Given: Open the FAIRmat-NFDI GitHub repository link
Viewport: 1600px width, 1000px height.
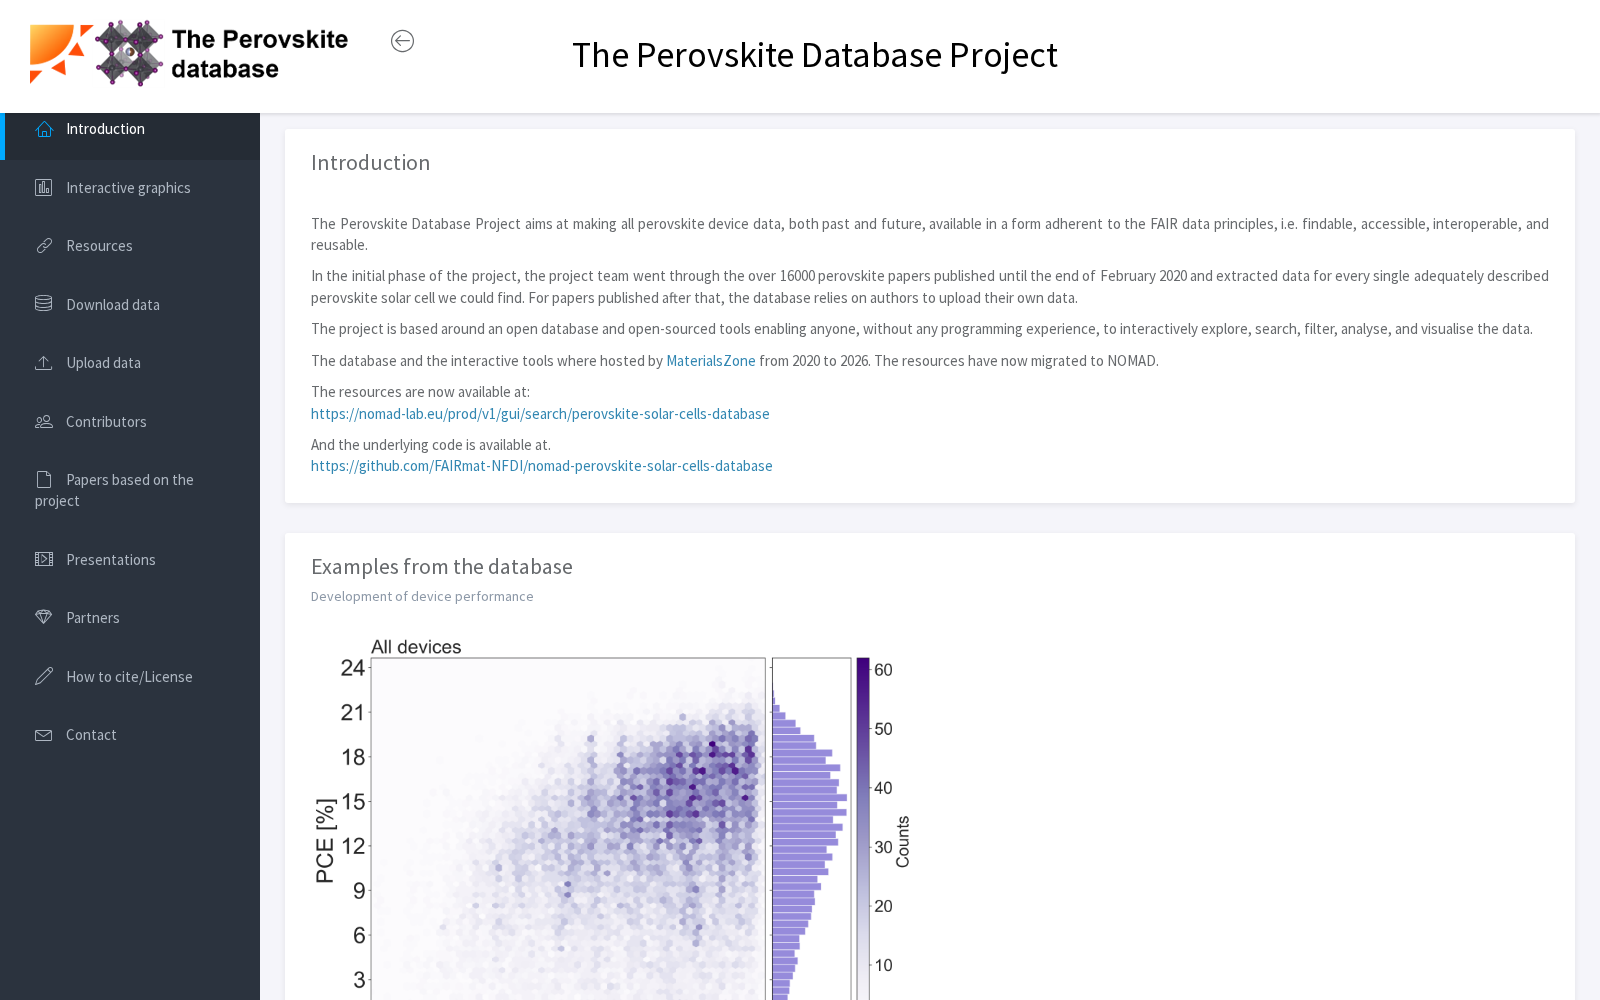Looking at the screenshot, I should (541, 466).
